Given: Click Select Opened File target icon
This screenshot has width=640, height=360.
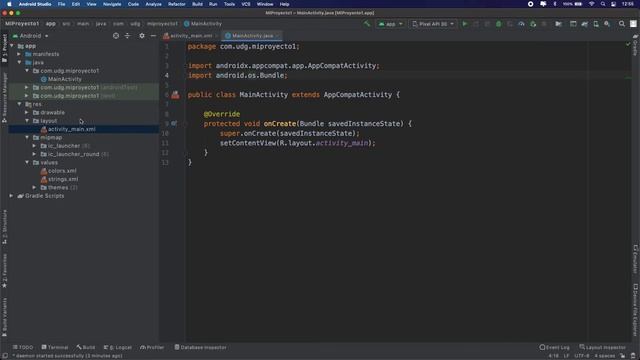Looking at the screenshot, I should [116, 36].
